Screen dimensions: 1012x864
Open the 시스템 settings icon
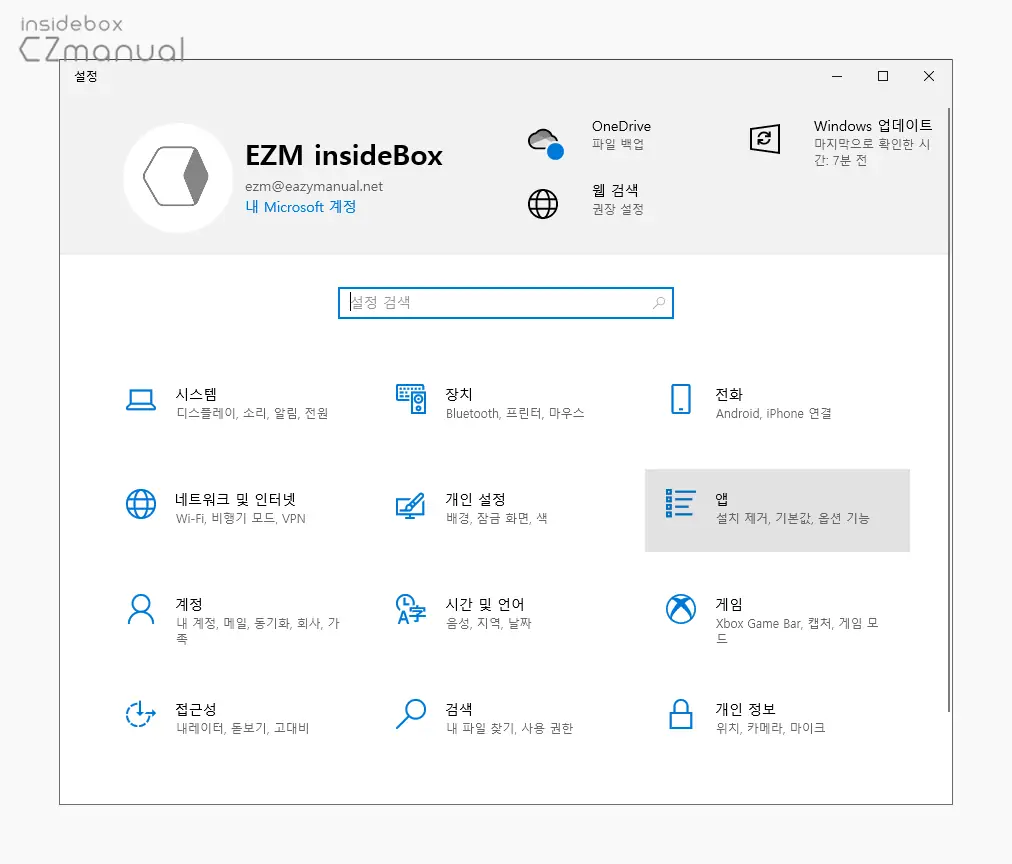click(x=141, y=401)
